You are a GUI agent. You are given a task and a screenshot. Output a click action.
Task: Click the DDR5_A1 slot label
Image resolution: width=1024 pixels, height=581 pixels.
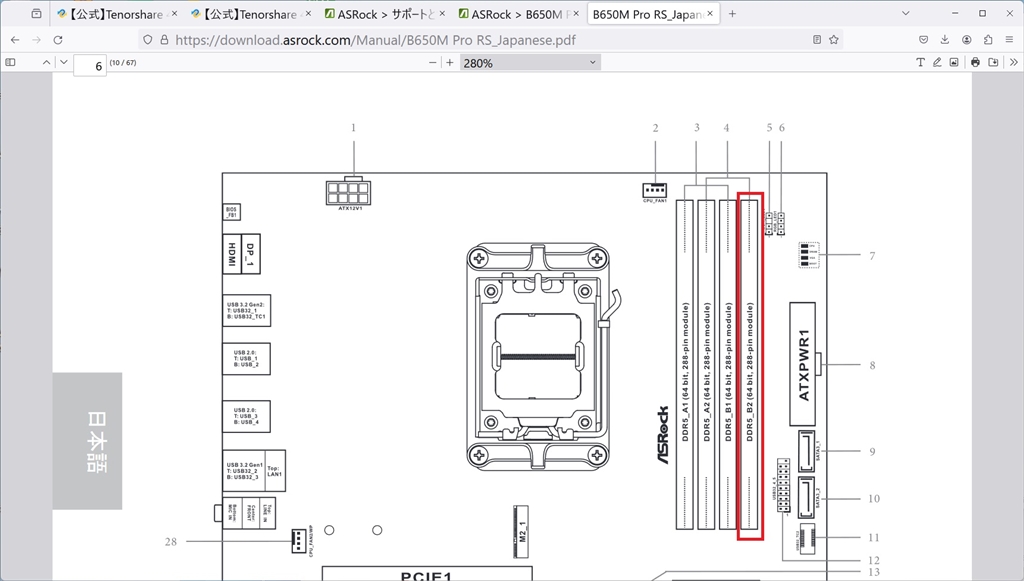tap(685, 371)
